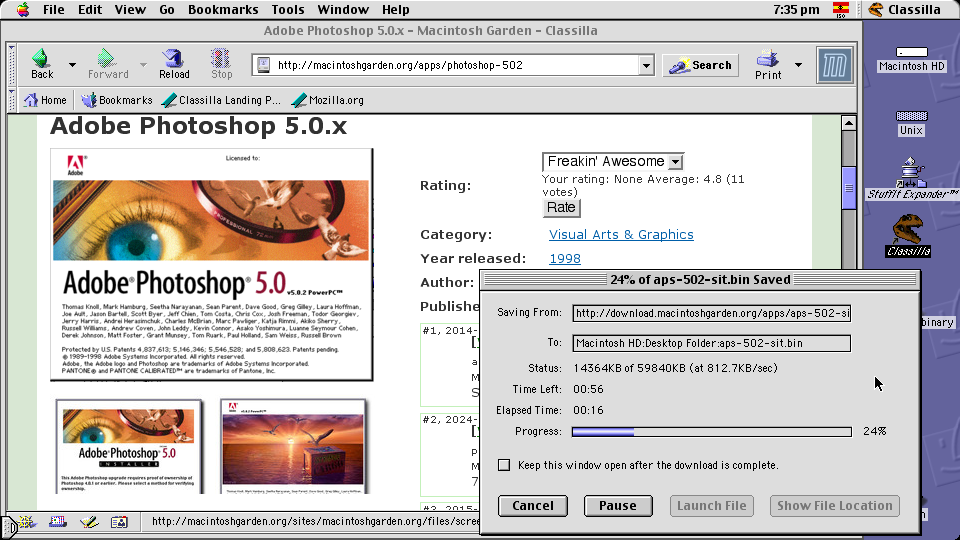960x540 pixels.
Task: Click the Print printer icon
Action: (x=768, y=59)
